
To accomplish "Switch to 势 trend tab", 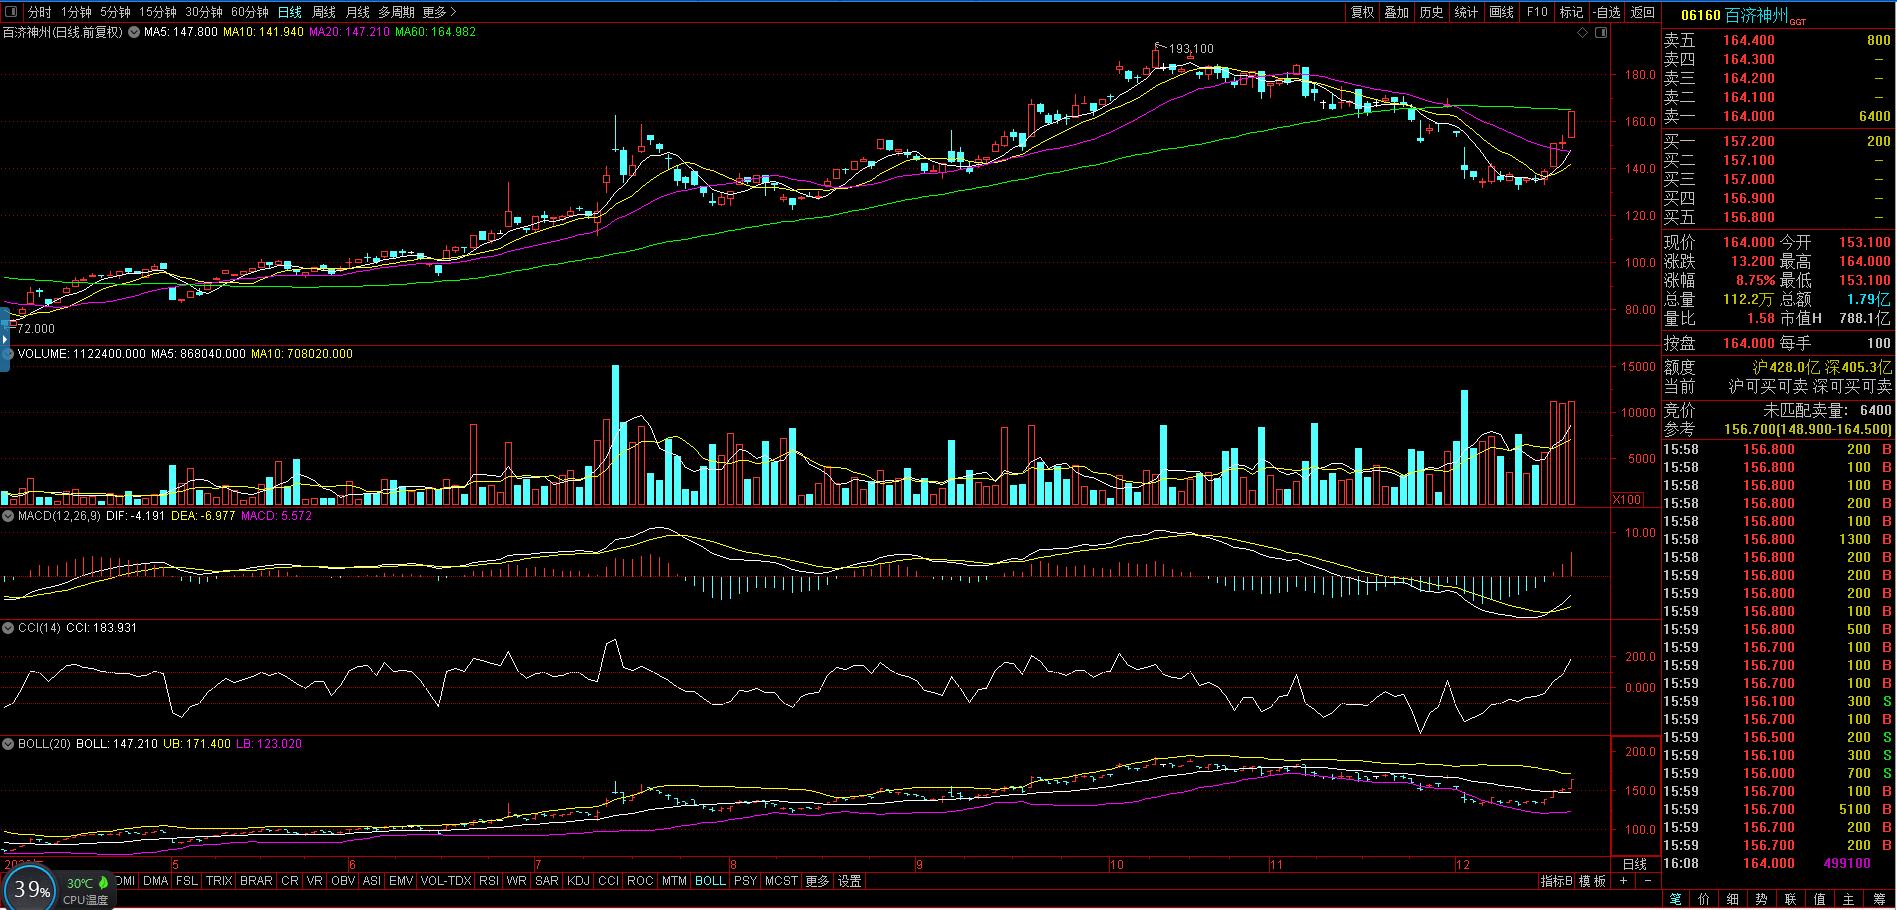I will click(1762, 899).
